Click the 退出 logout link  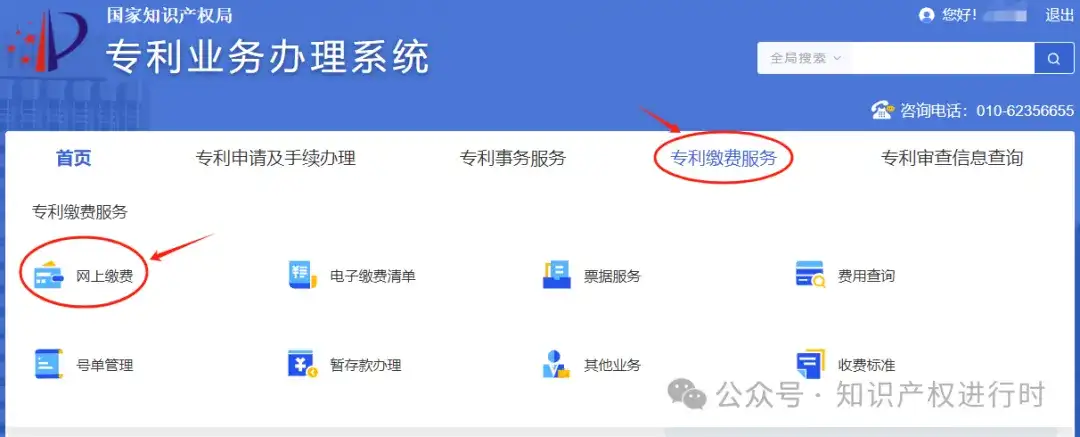1059,15
